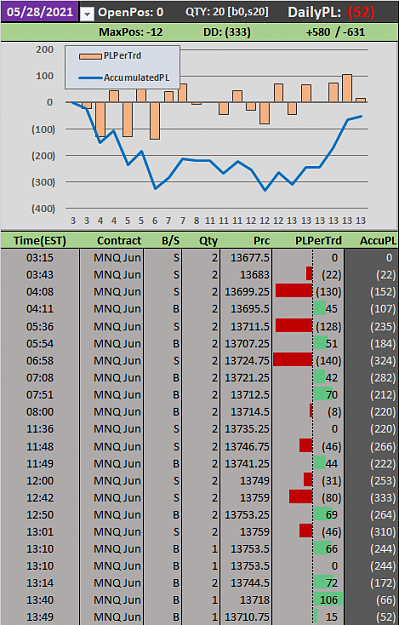Click the QTY: 20 [b0,s20] text
This screenshot has width=399, height=625.
tap(227, 12)
